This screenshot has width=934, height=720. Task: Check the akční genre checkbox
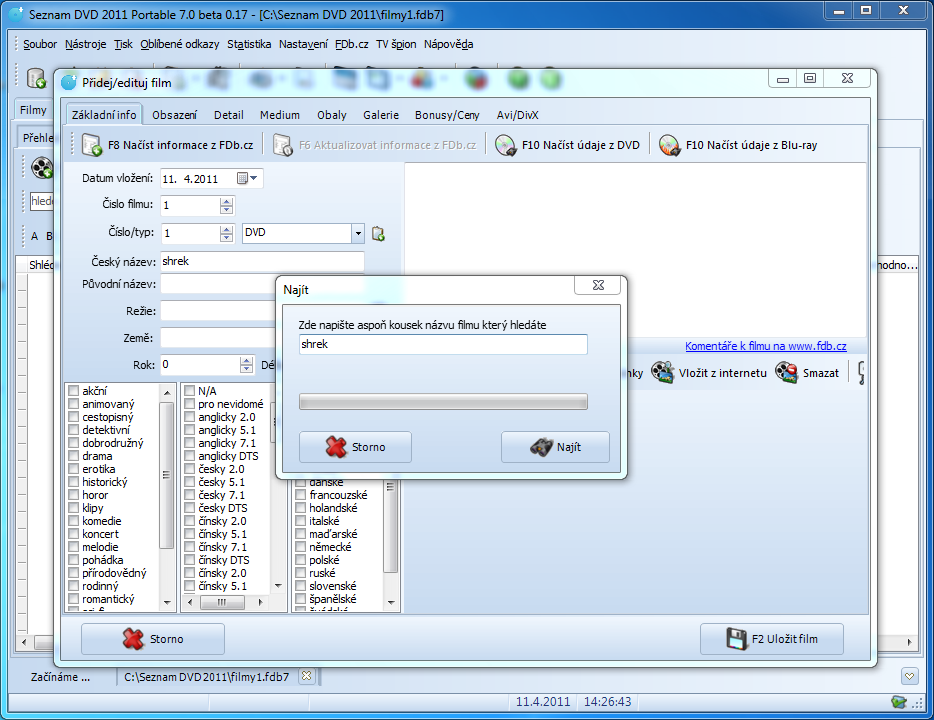click(x=73, y=391)
